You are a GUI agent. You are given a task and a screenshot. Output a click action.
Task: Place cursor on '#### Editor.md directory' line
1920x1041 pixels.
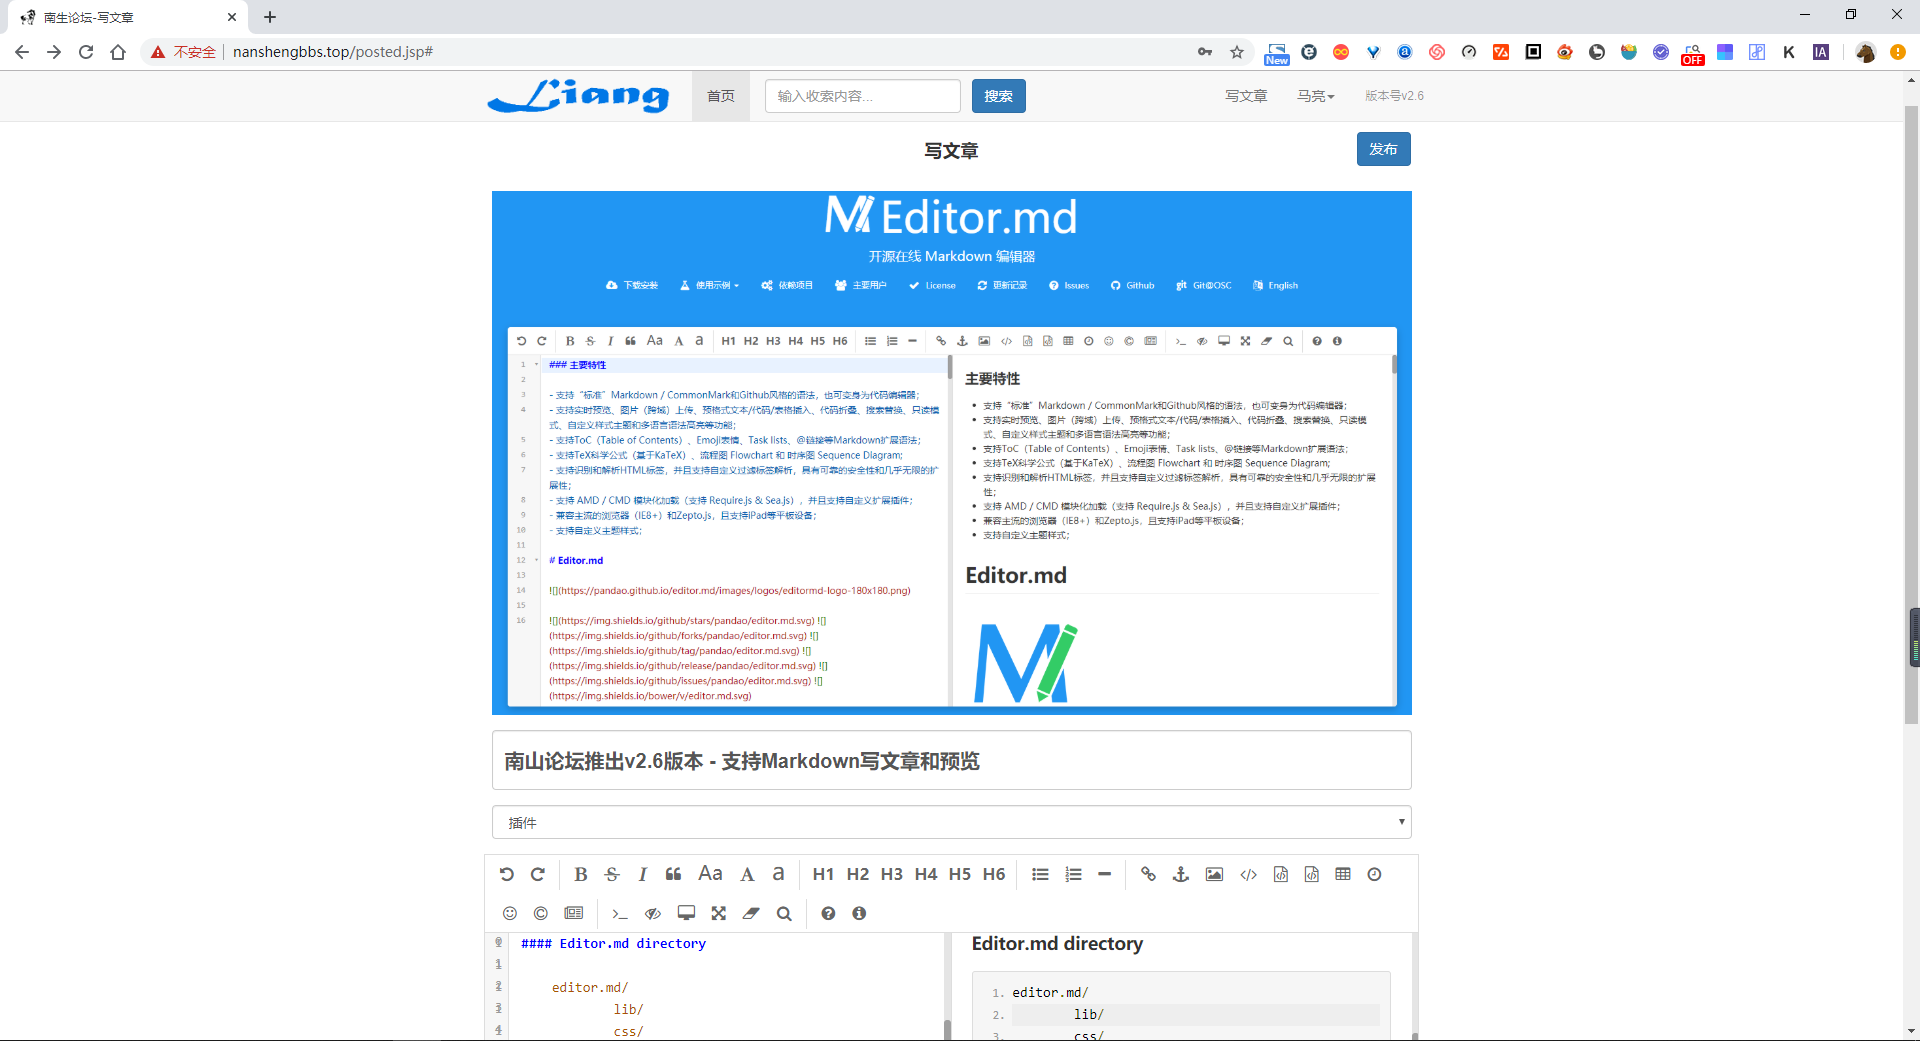point(613,943)
